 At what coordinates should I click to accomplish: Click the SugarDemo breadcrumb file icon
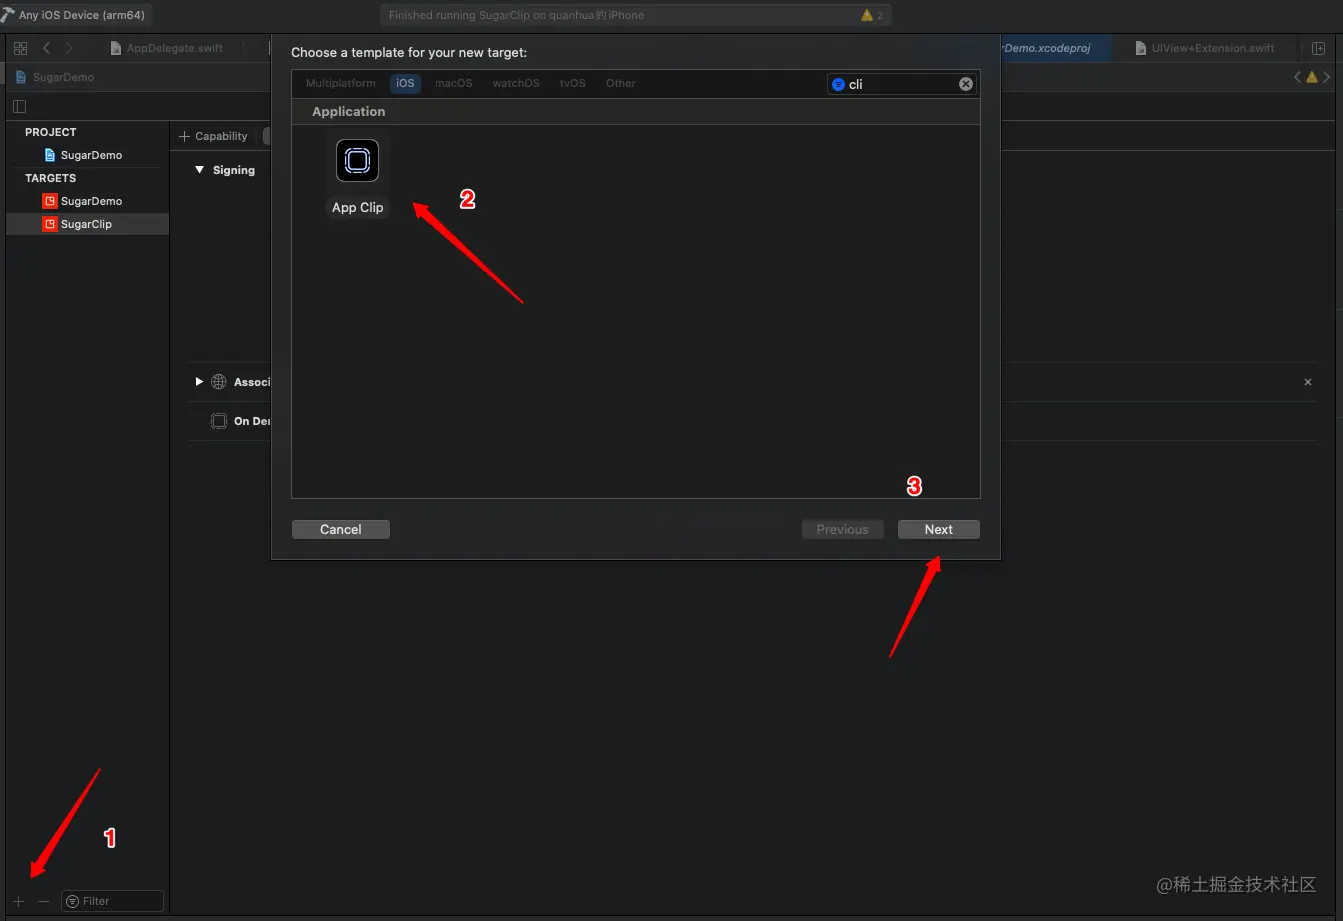click(22, 77)
